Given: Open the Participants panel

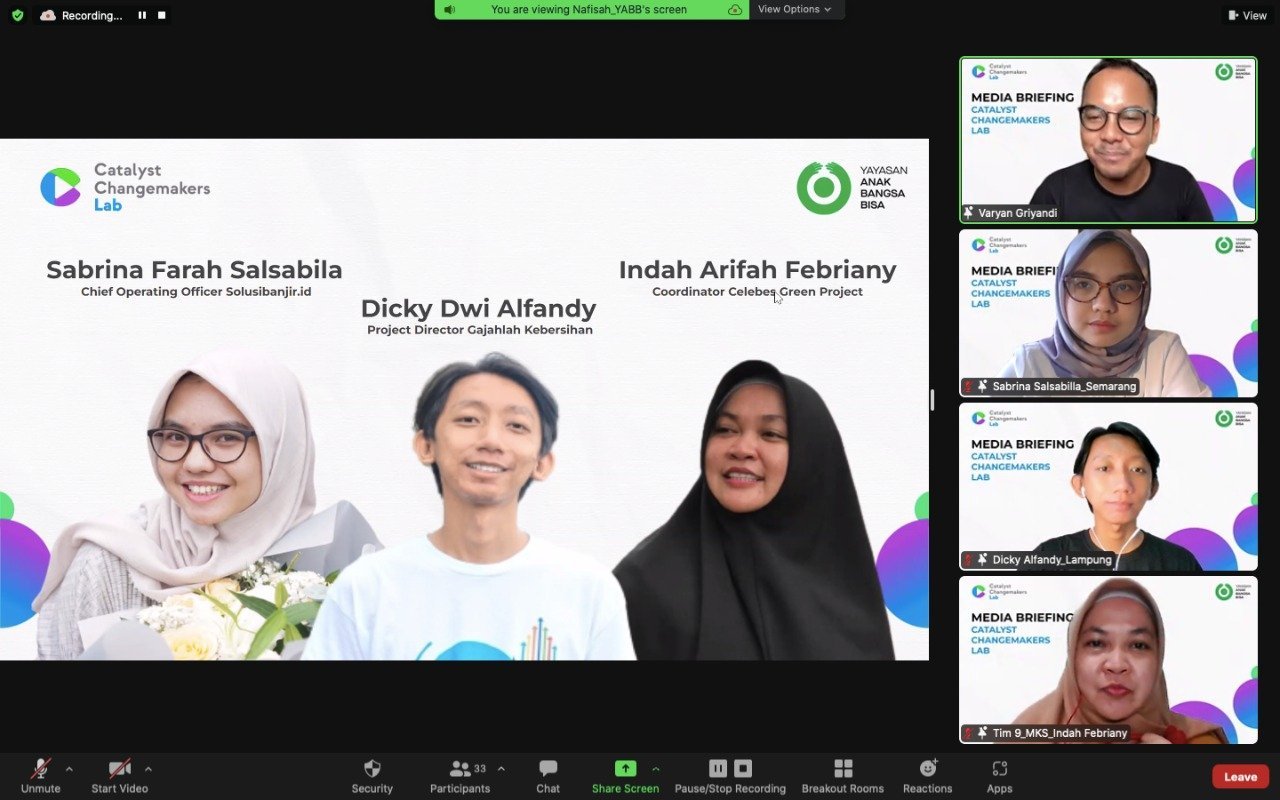Looking at the screenshot, I should pos(460,776).
